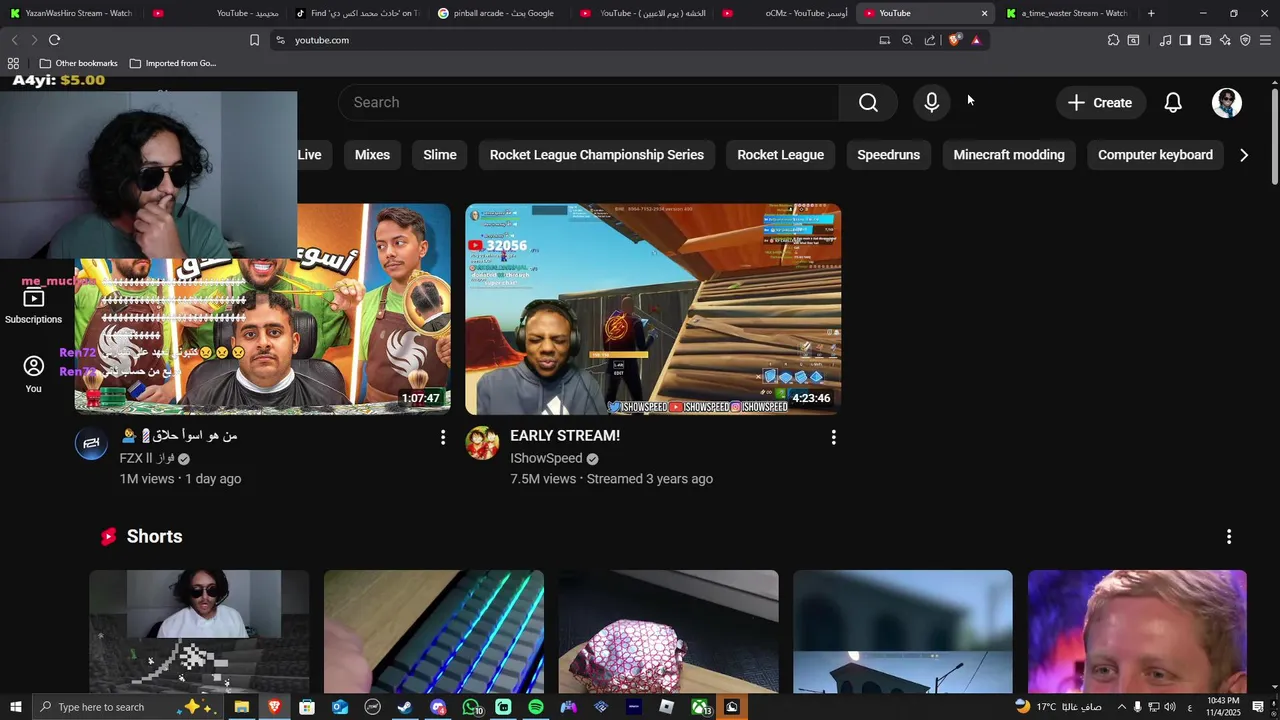This screenshot has width=1280, height=720.
Task: Open a new browser tab
Action: pos(1151,13)
